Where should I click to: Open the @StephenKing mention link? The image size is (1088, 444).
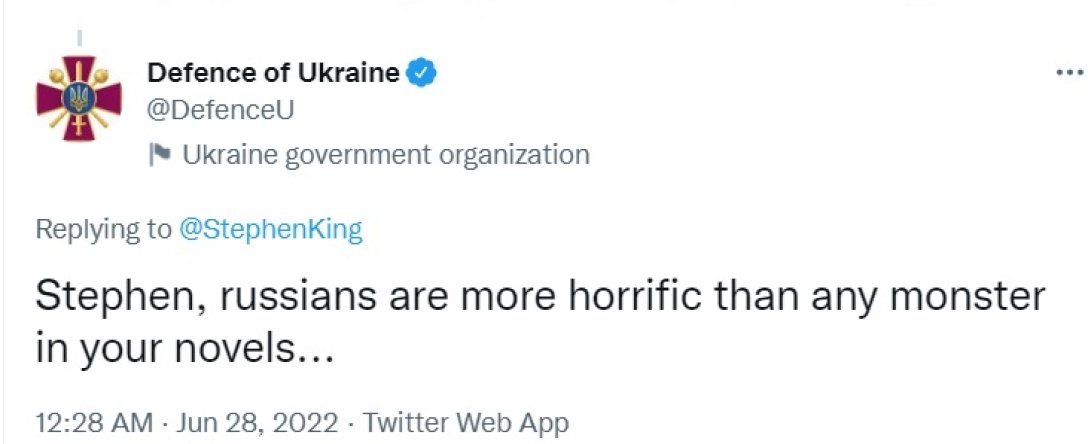(270, 229)
